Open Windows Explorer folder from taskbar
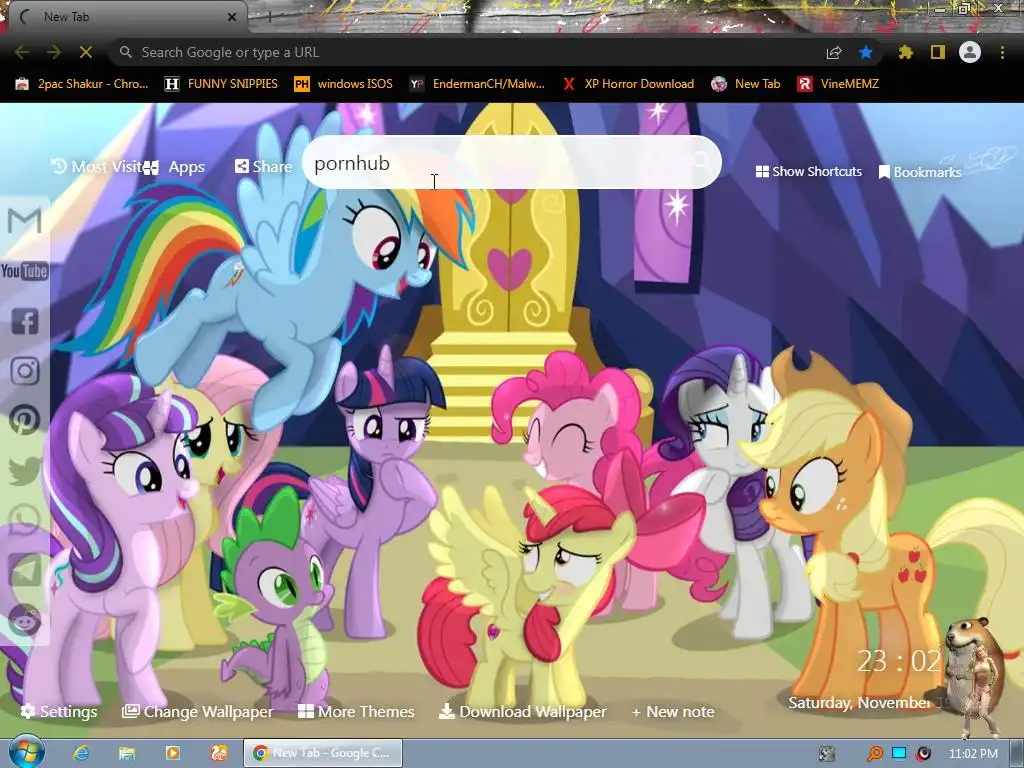Viewport: 1024px width, 768px height. click(x=127, y=753)
